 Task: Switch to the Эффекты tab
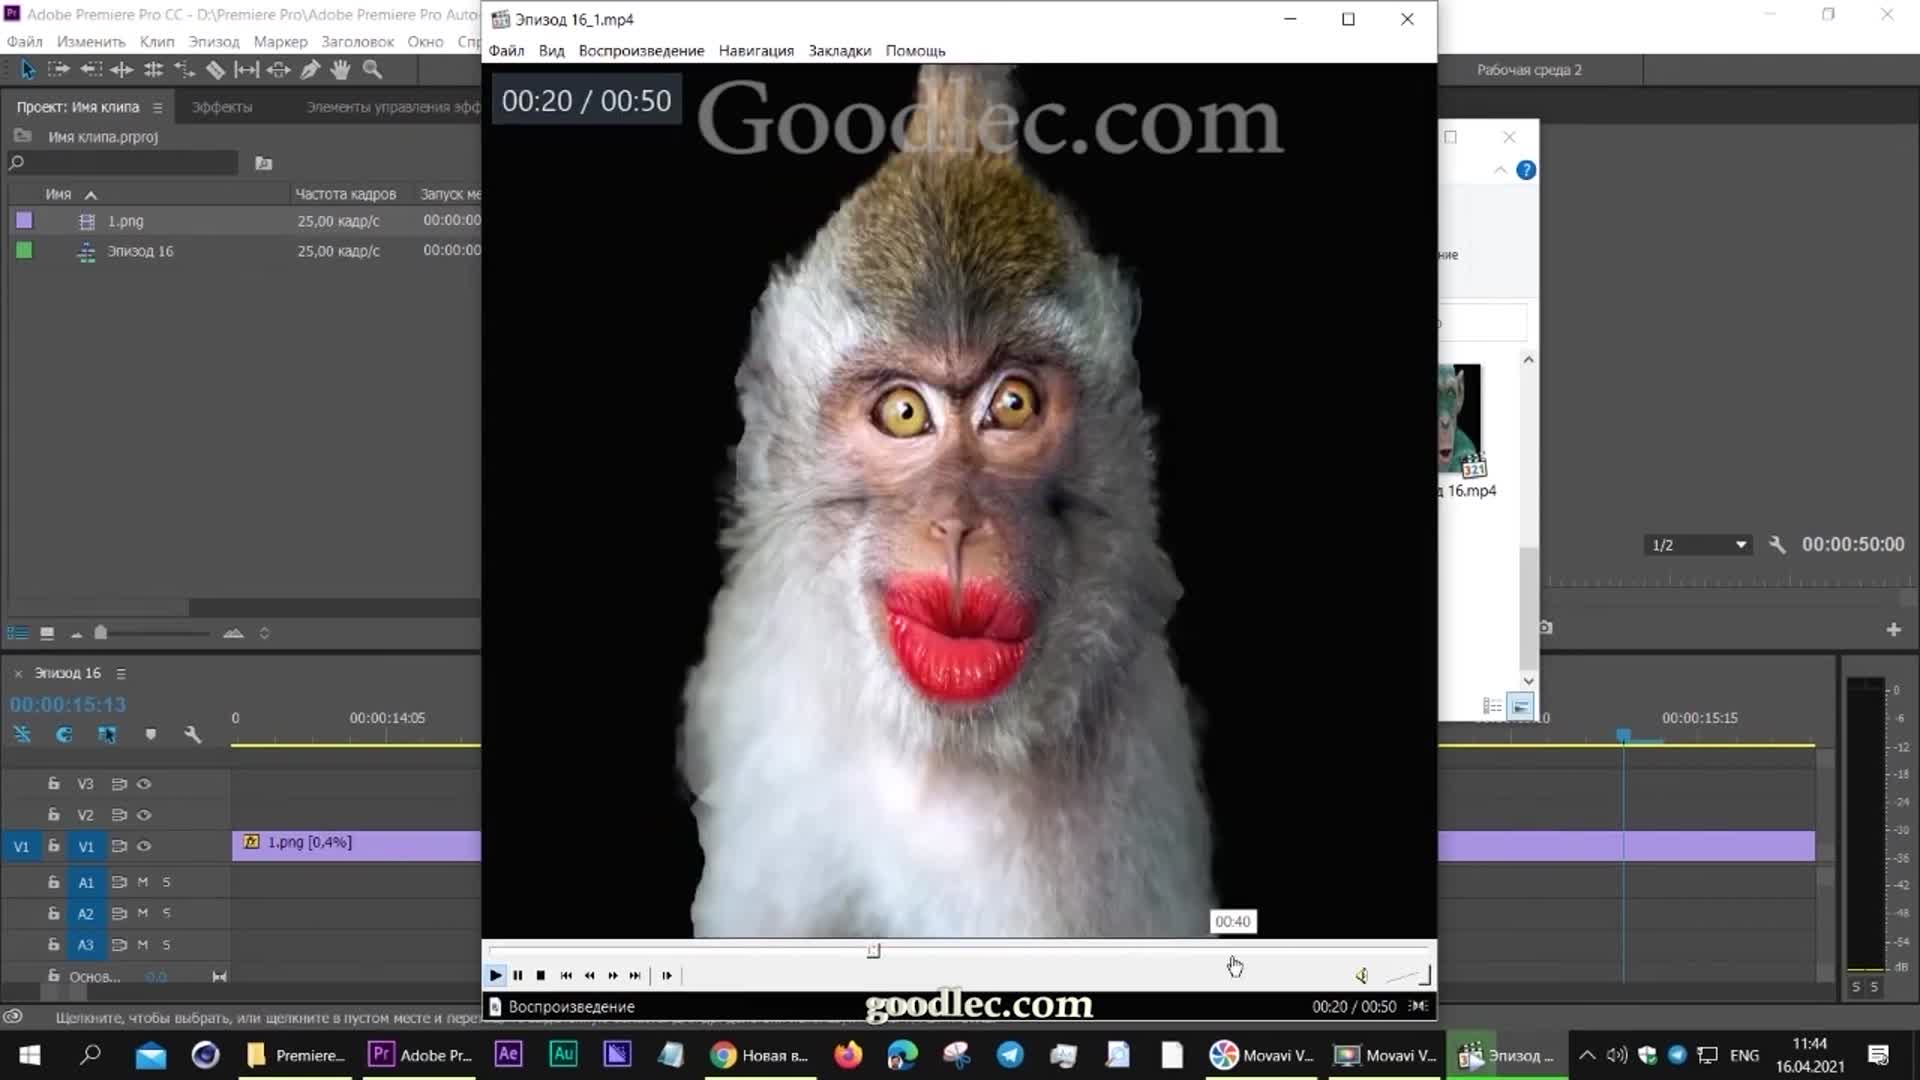point(222,107)
